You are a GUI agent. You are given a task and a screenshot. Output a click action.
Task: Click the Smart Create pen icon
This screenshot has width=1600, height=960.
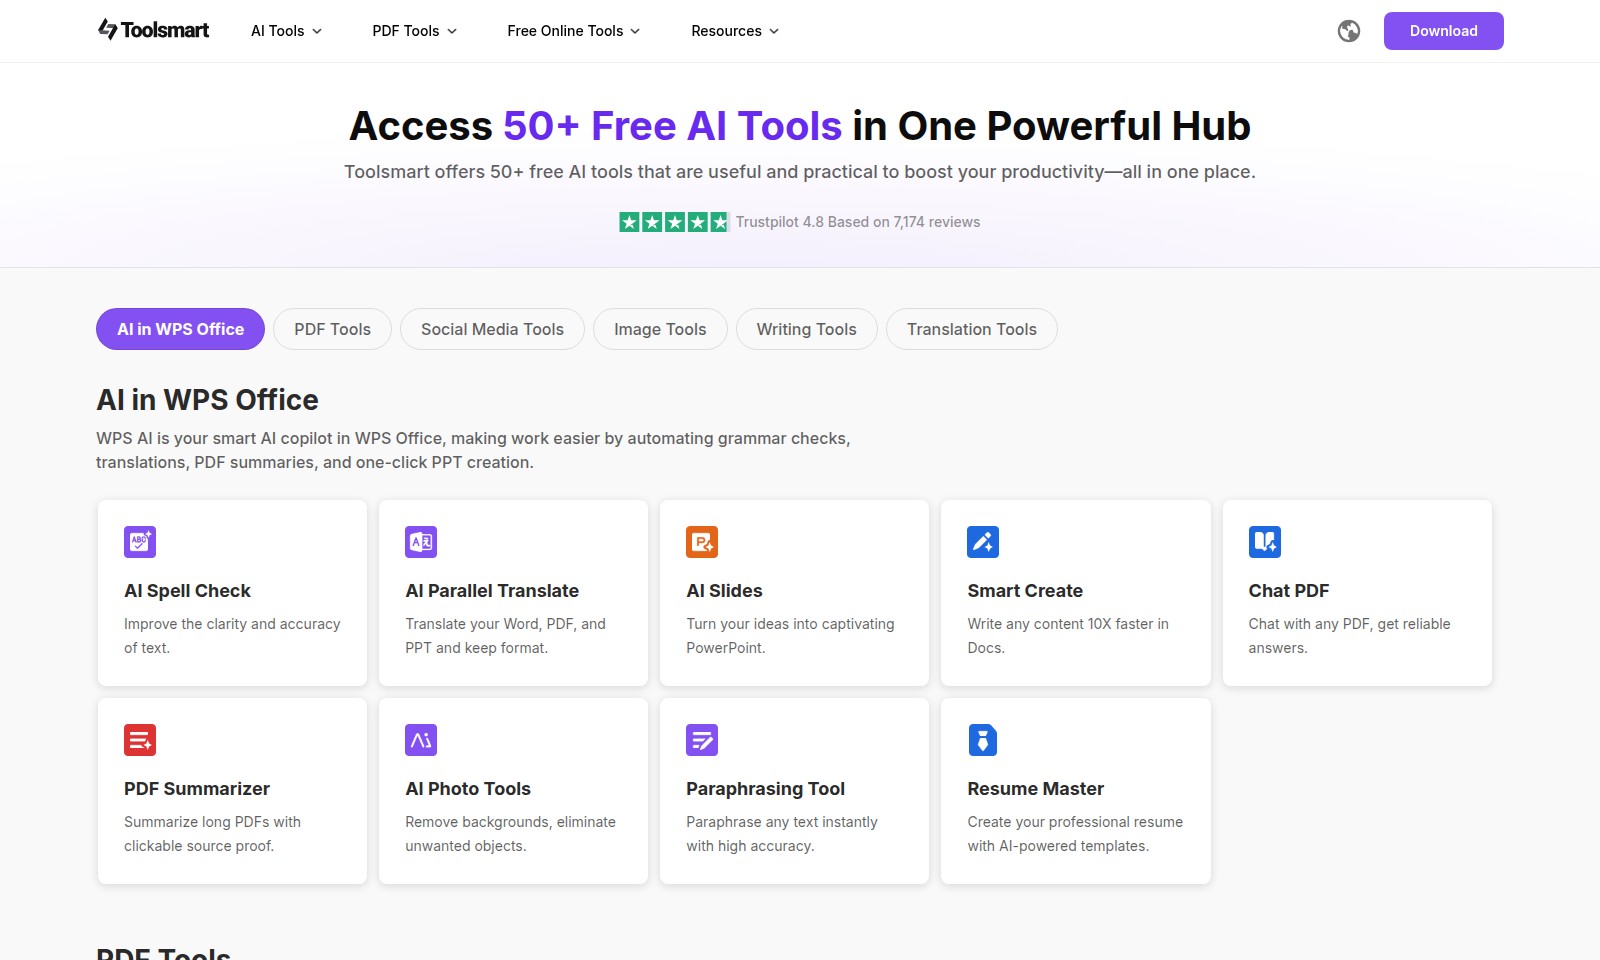[x=983, y=542]
